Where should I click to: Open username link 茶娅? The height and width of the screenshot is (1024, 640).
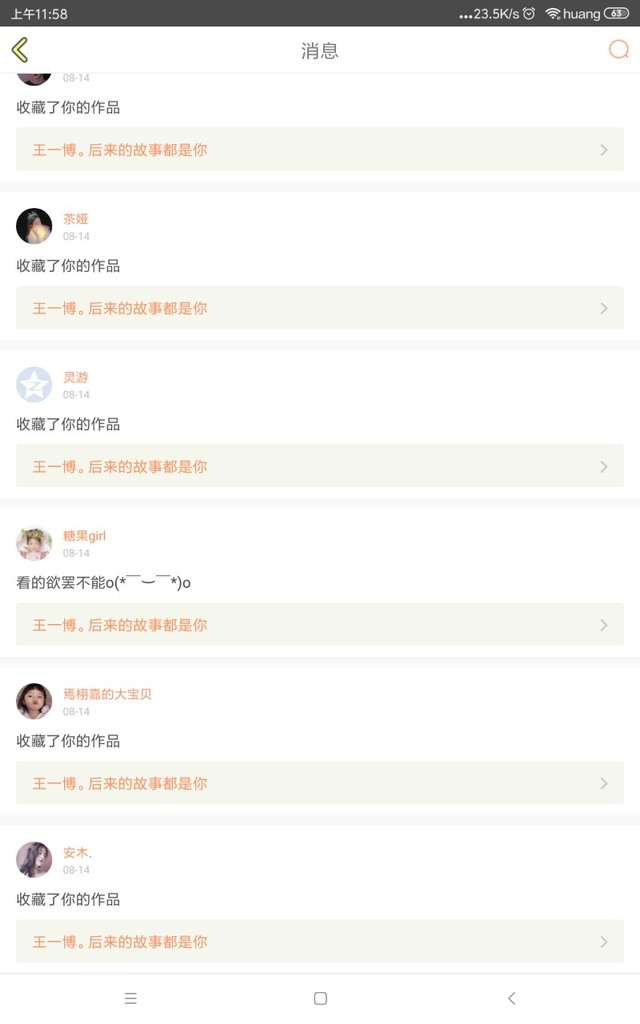pos(76,219)
